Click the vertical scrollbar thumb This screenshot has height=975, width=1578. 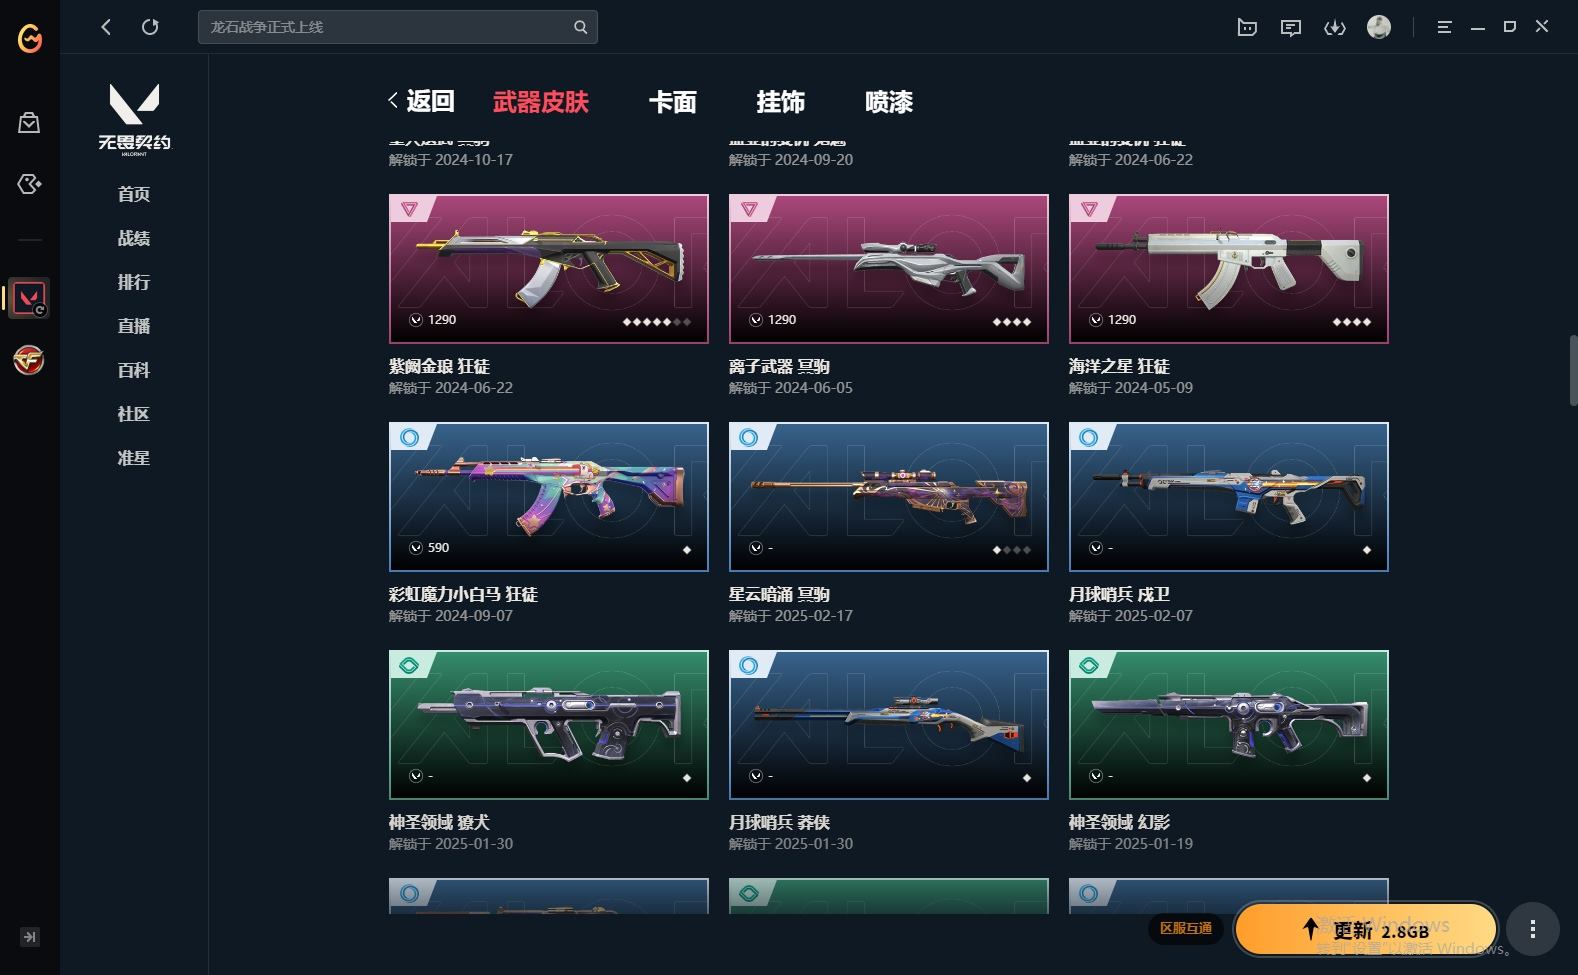point(1572,370)
